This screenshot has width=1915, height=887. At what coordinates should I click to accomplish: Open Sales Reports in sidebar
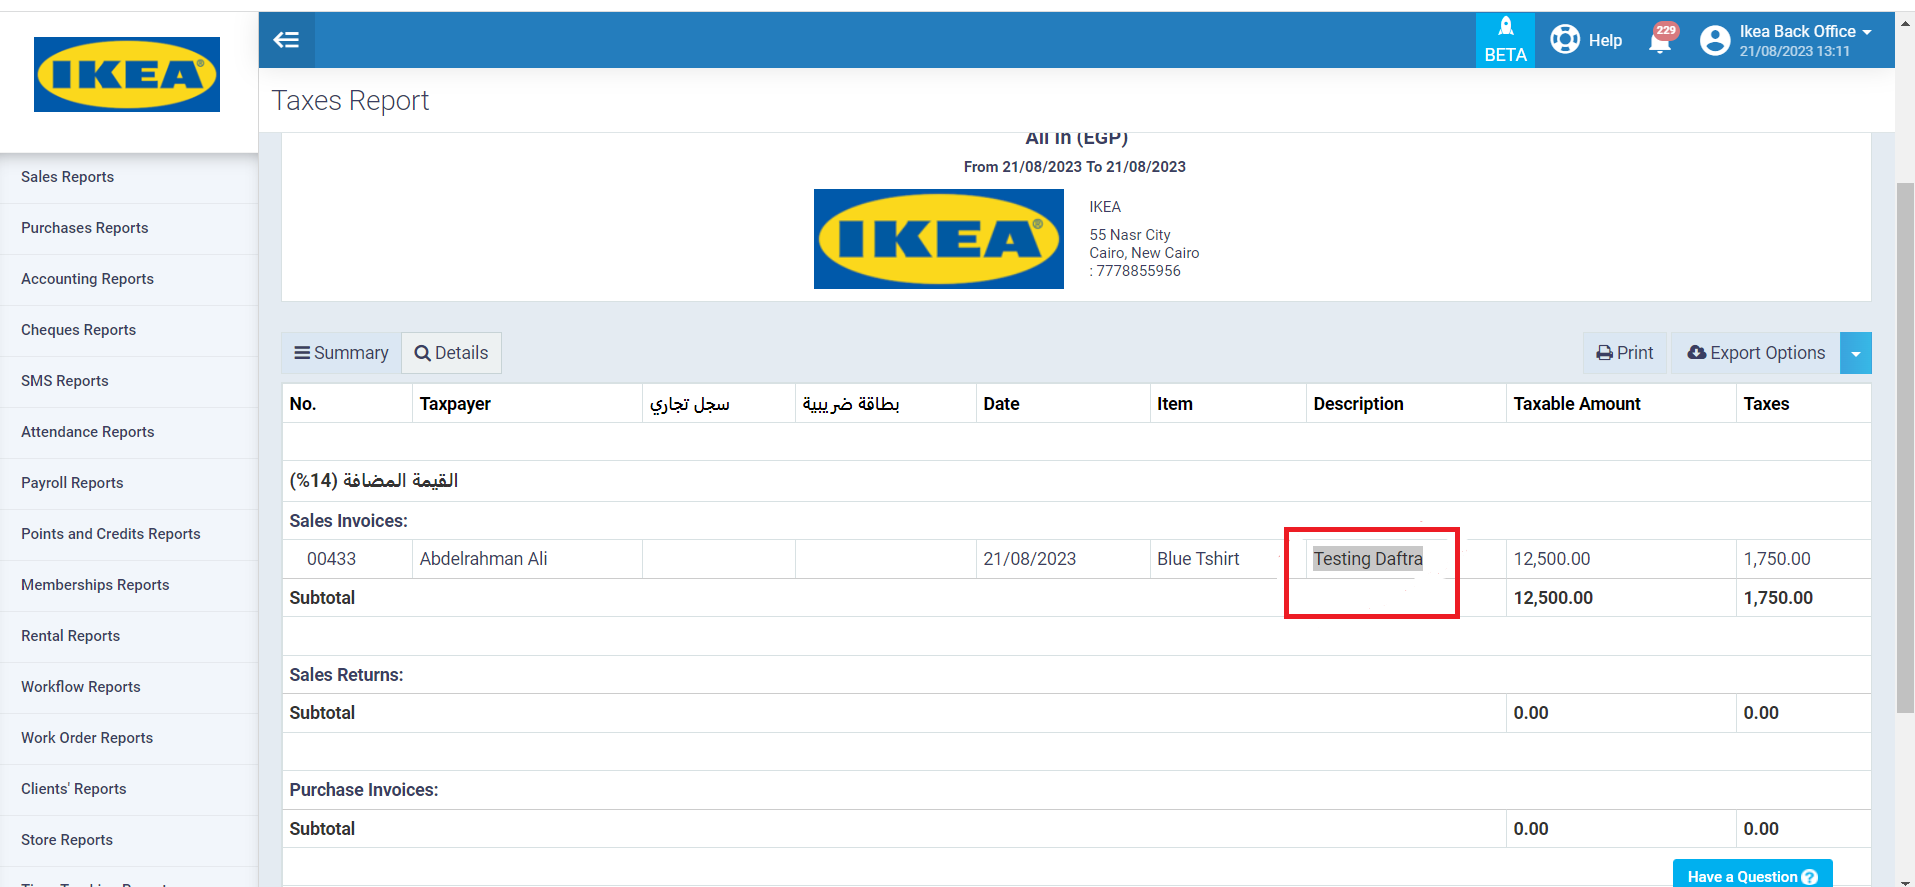(129, 177)
